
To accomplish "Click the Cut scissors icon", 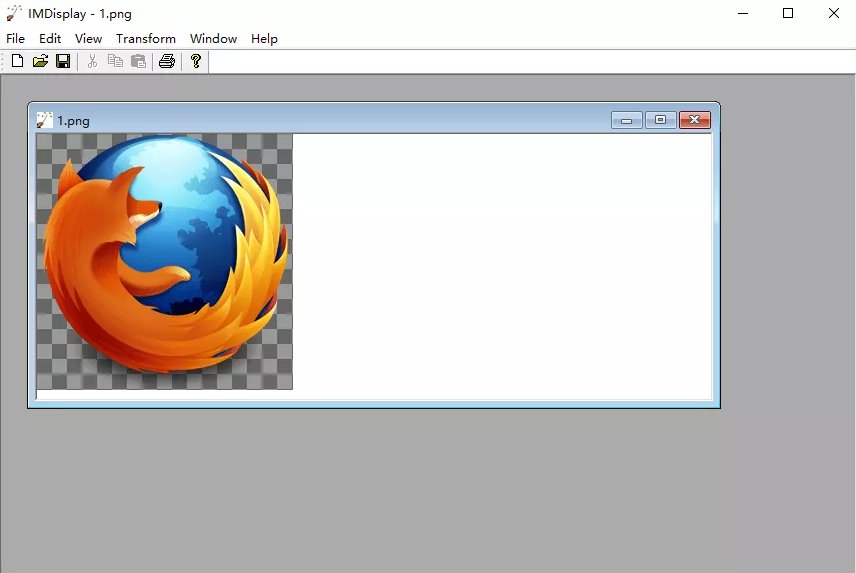I will coord(92,61).
